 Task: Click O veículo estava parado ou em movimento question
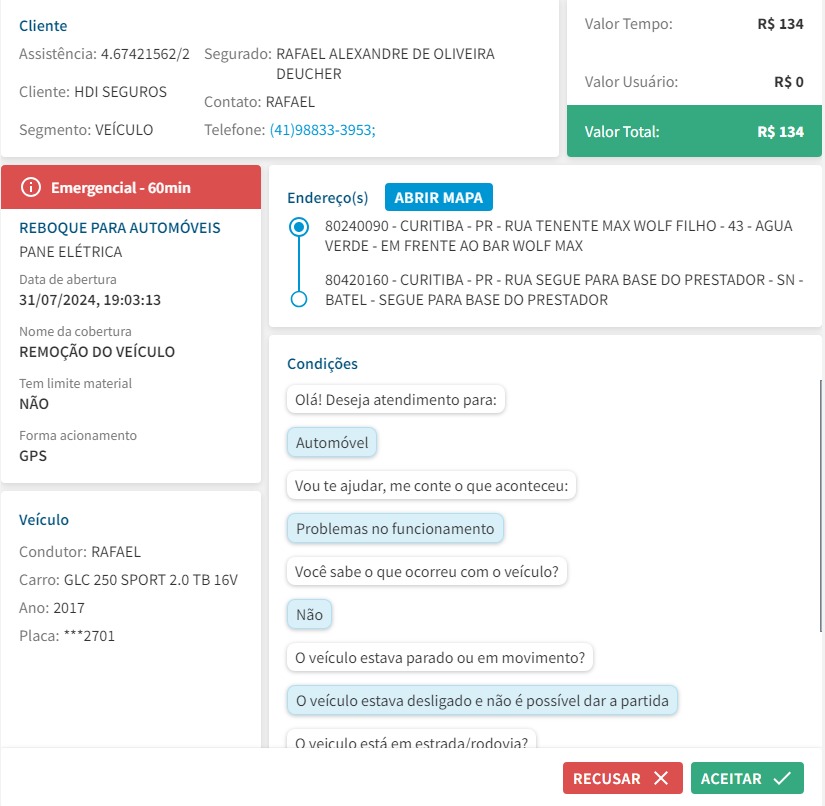point(440,658)
